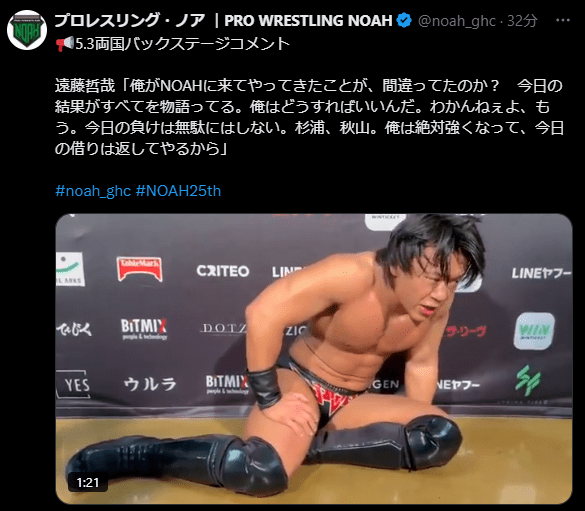585x511 pixels.
Task: Click the 1:21 video duration badge
Action: tap(88, 483)
